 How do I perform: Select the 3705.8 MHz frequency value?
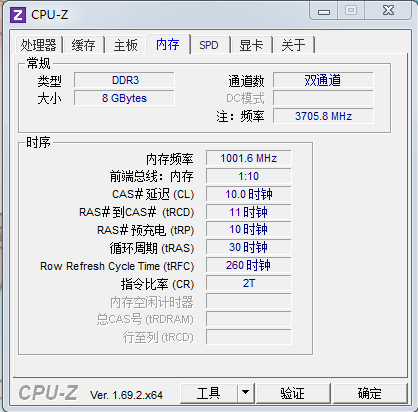point(323,116)
